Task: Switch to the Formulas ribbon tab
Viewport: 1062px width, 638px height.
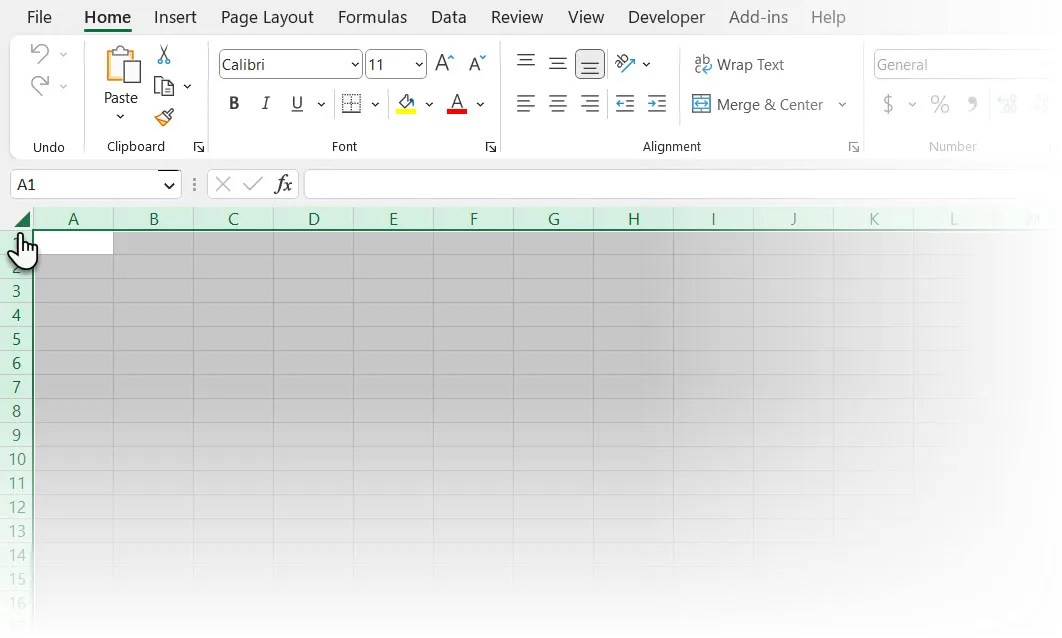Action: pyautogui.click(x=372, y=17)
